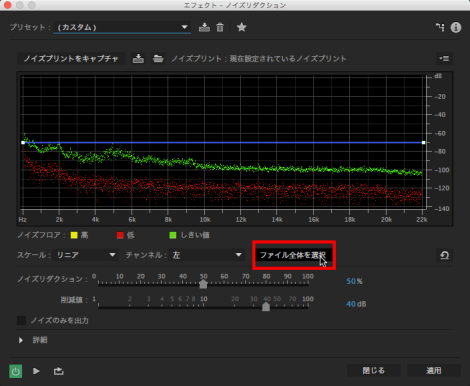The height and width of the screenshot is (386, 470).
Task: Enable the ノイズのみを出力 checkbox
Action: coord(21,320)
